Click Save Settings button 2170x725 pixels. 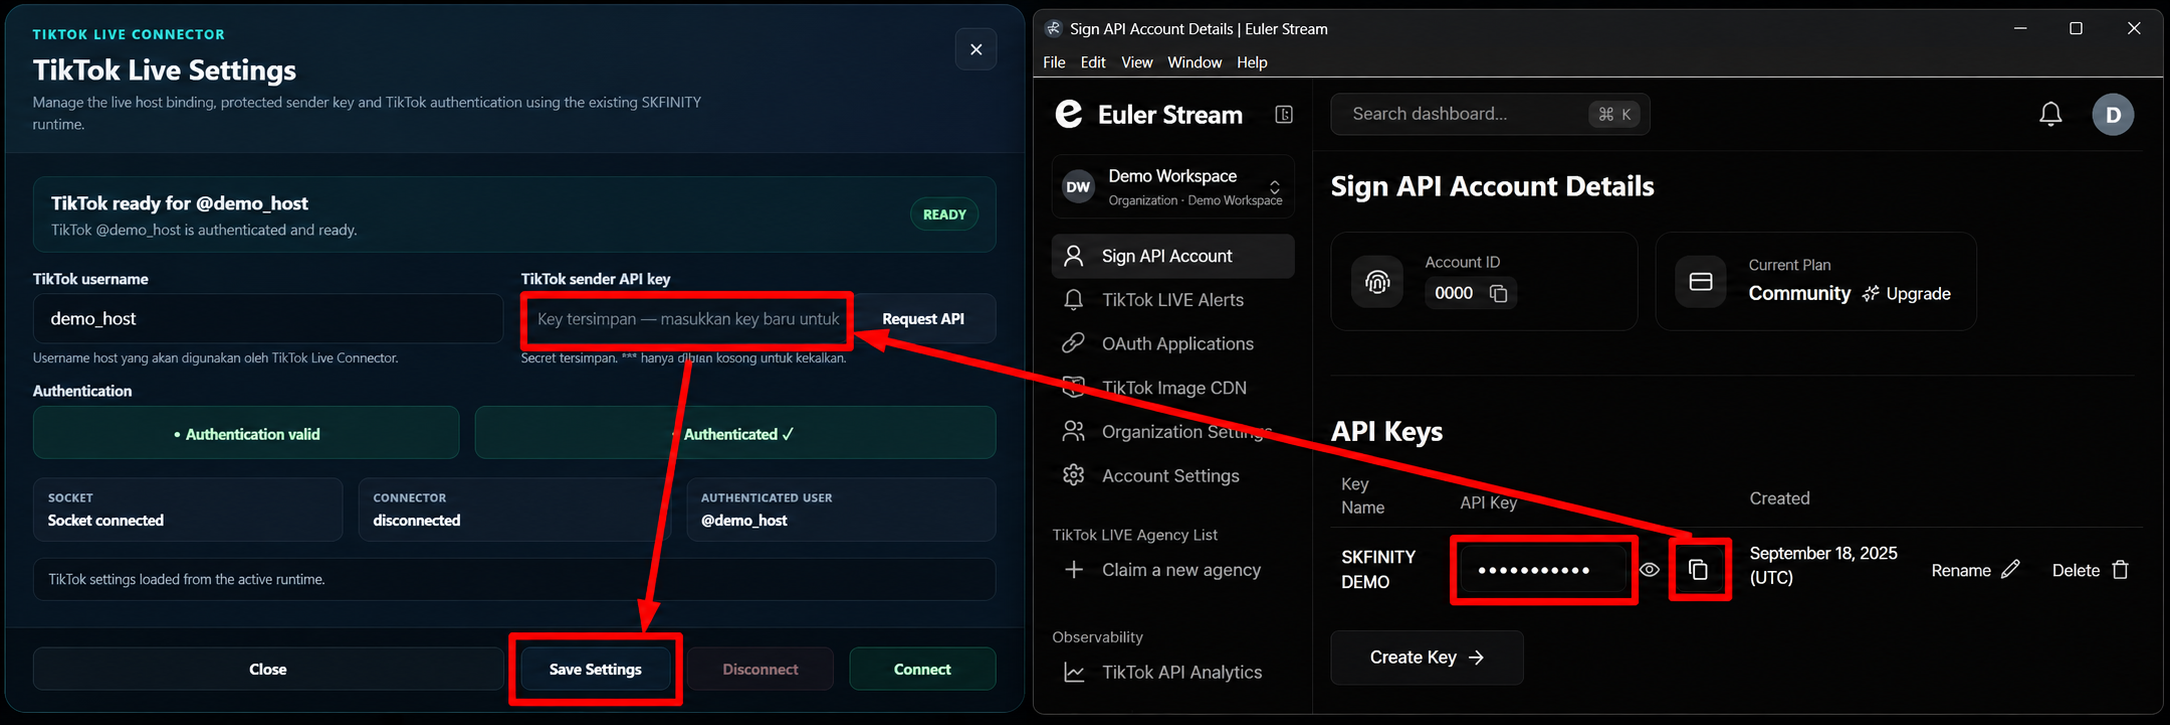(x=595, y=669)
